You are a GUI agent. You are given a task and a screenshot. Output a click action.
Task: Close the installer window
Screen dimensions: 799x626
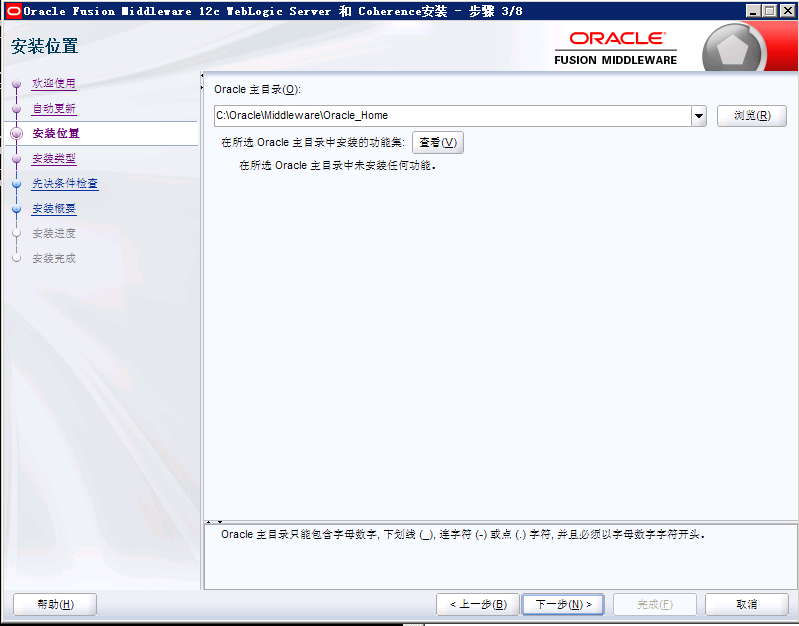787,11
